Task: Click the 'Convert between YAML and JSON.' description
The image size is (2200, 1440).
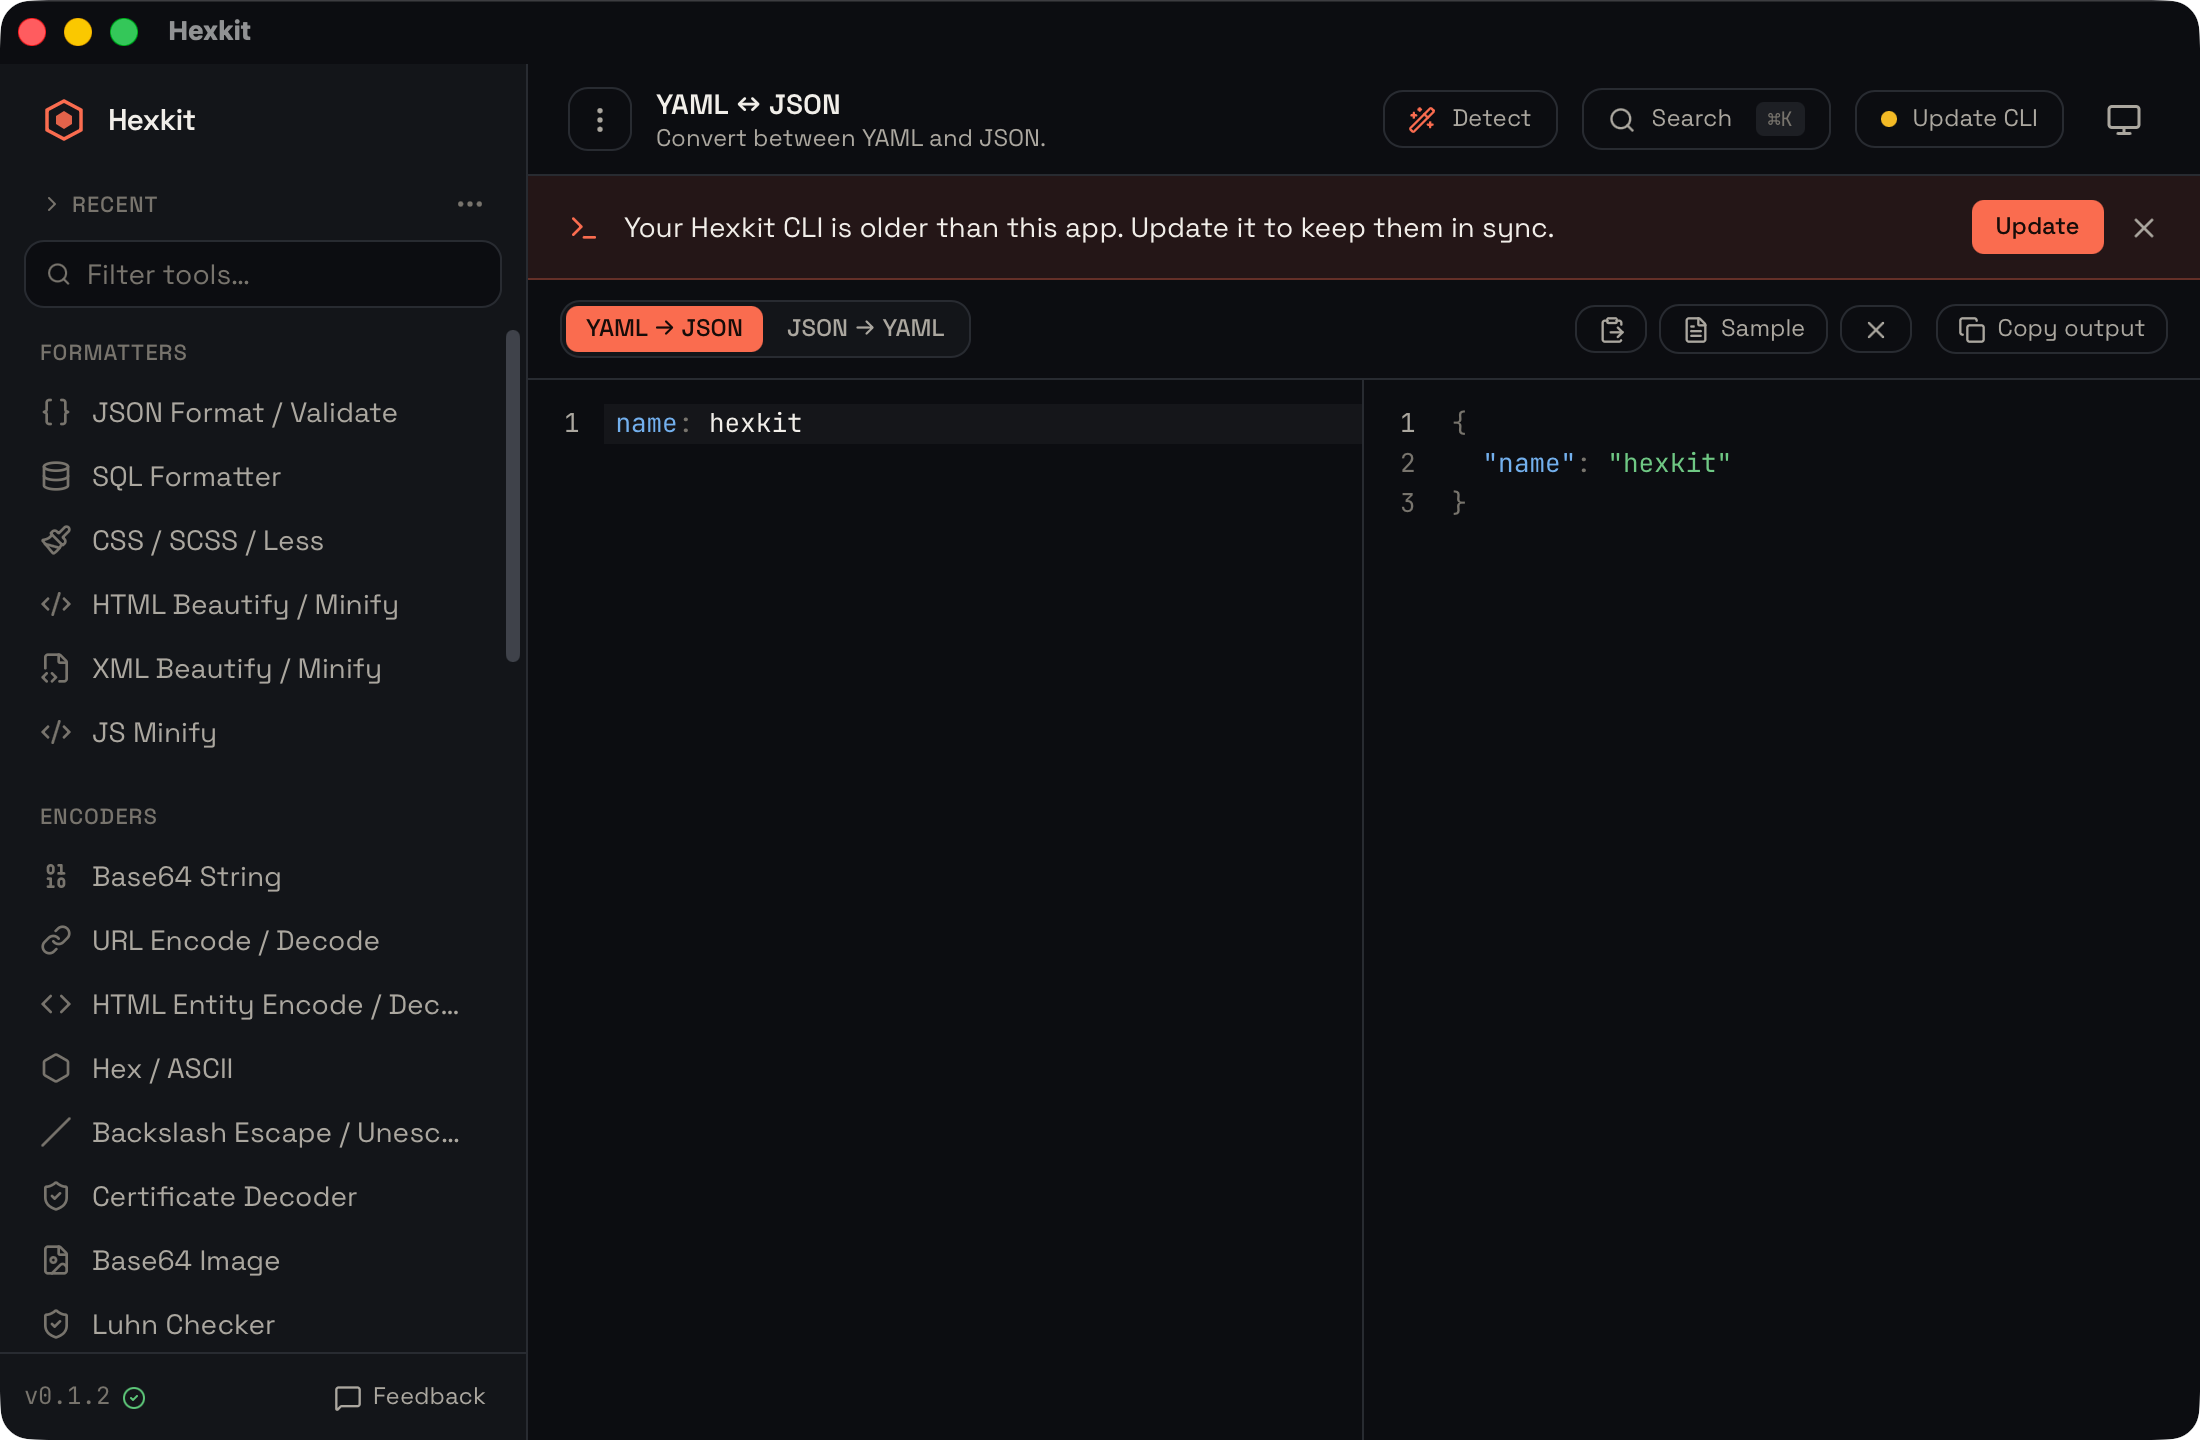Action: click(x=851, y=138)
